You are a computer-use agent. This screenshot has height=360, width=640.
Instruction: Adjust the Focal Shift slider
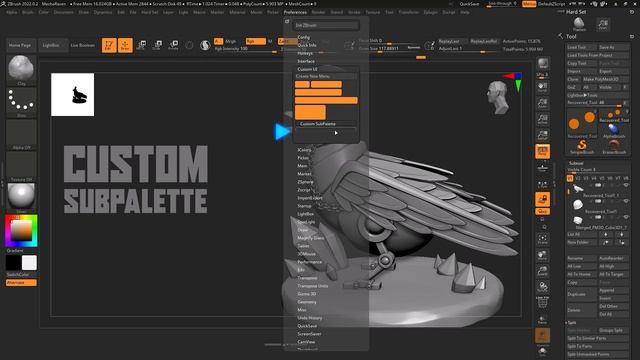[x=390, y=41]
